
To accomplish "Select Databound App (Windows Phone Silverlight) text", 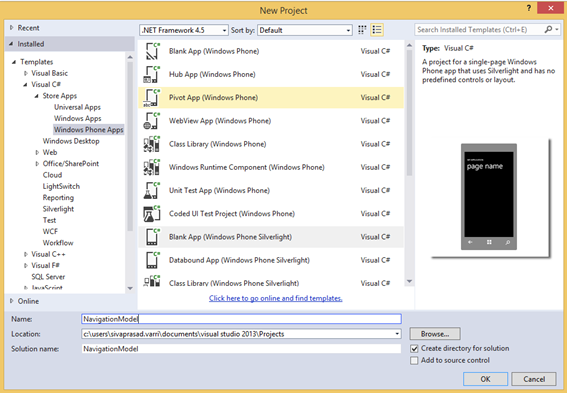I will tap(239, 260).
